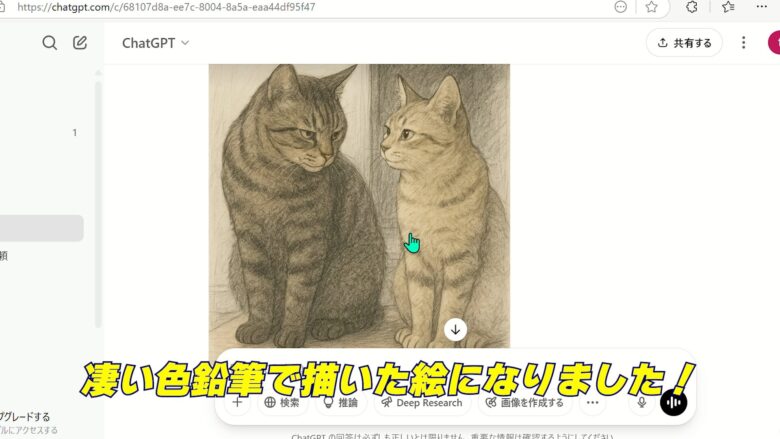
Task: Open browser settings and more menu
Action: click(762, 6)
